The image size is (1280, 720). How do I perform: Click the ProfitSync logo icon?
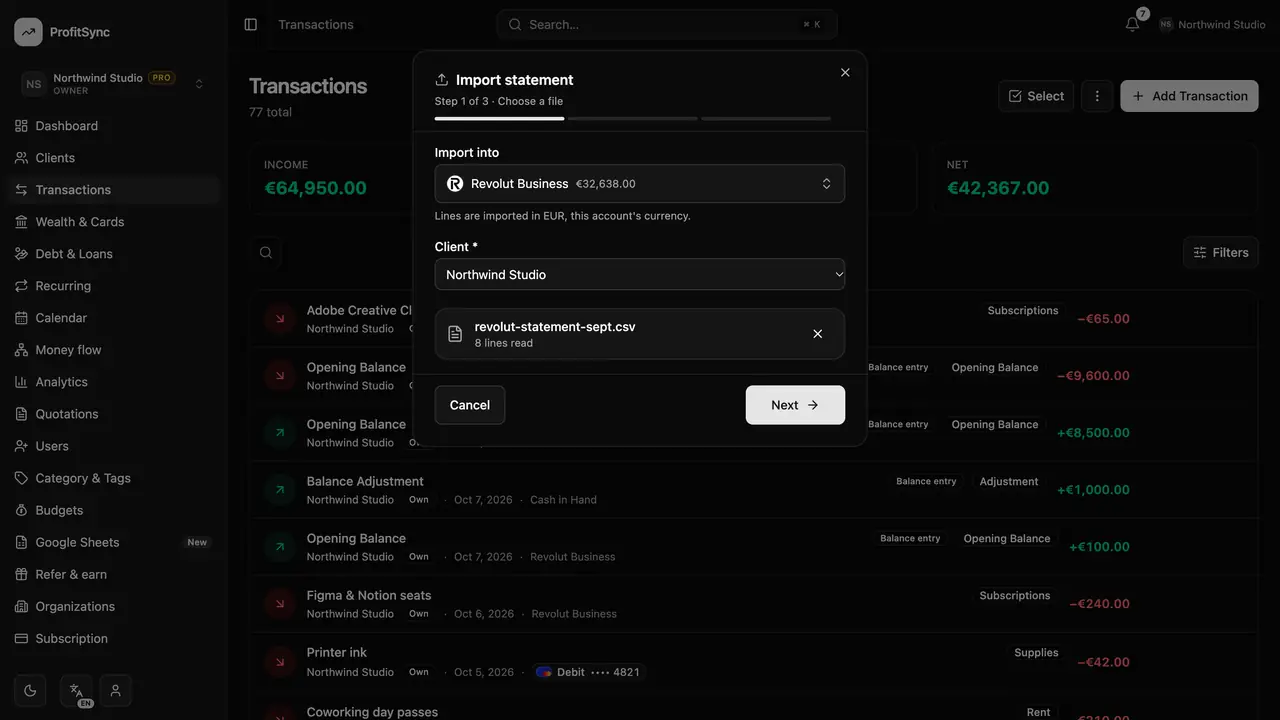pos(28,32)
